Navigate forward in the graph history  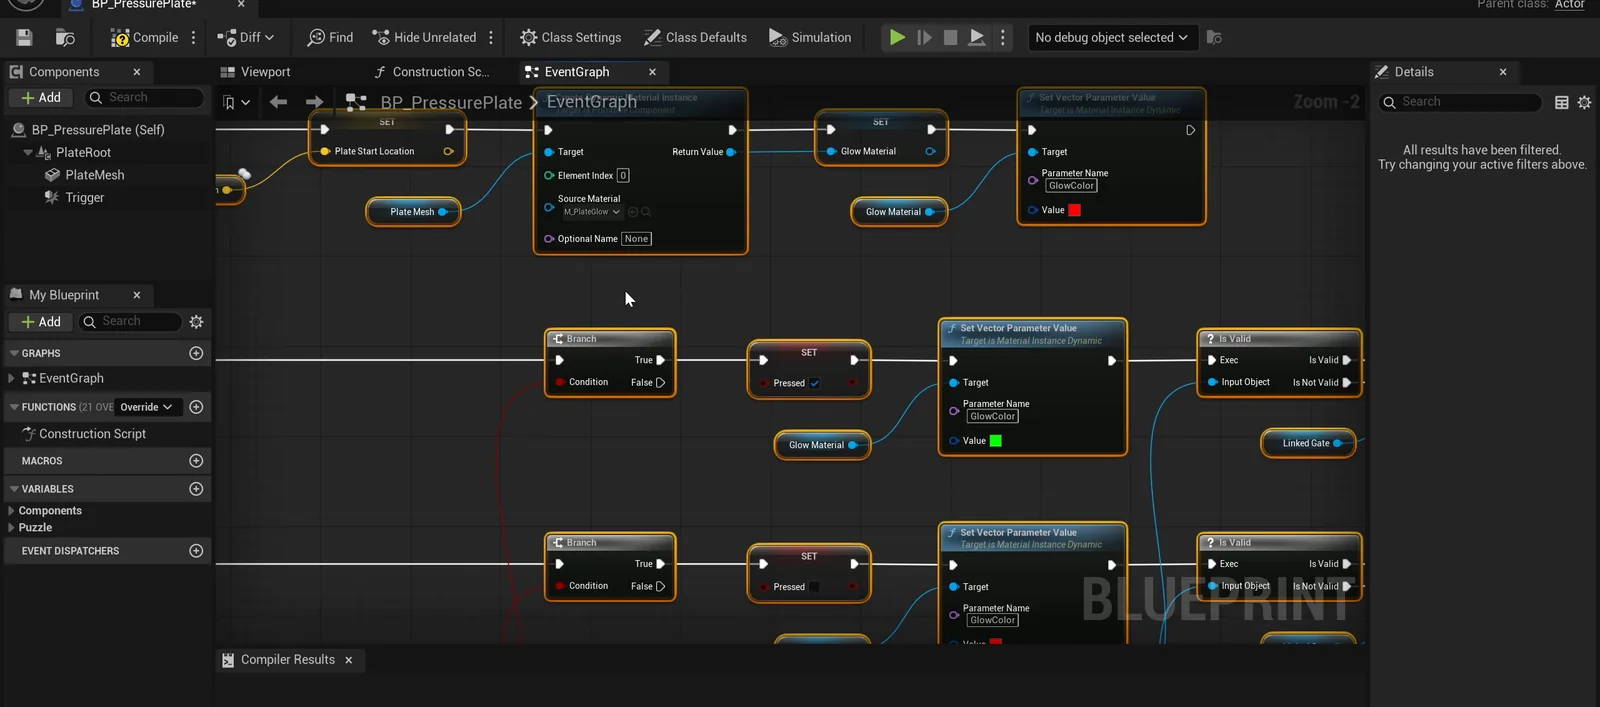[314, 102]
